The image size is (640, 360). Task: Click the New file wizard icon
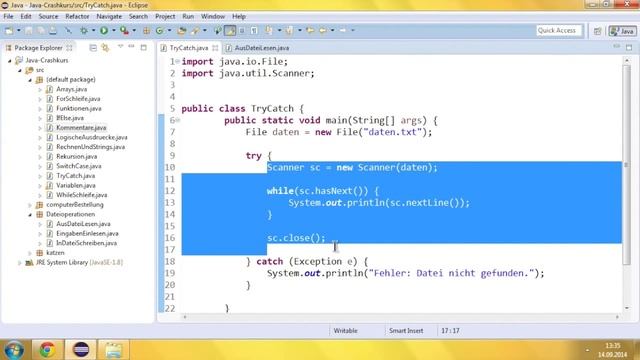coord(8,31)
